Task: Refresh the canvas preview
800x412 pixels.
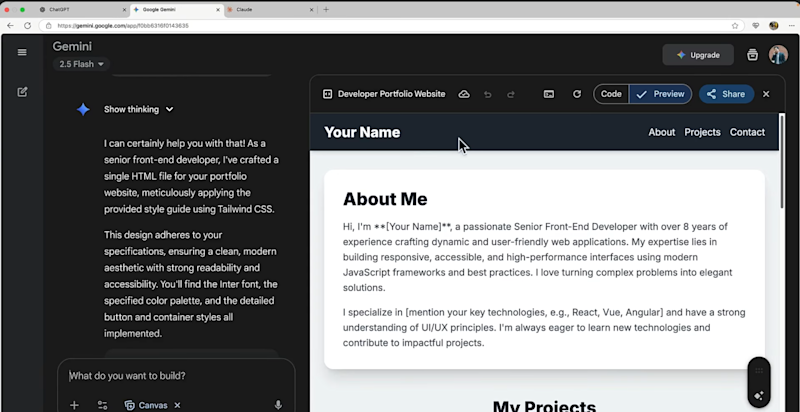Action: click(x=577, y=94)
